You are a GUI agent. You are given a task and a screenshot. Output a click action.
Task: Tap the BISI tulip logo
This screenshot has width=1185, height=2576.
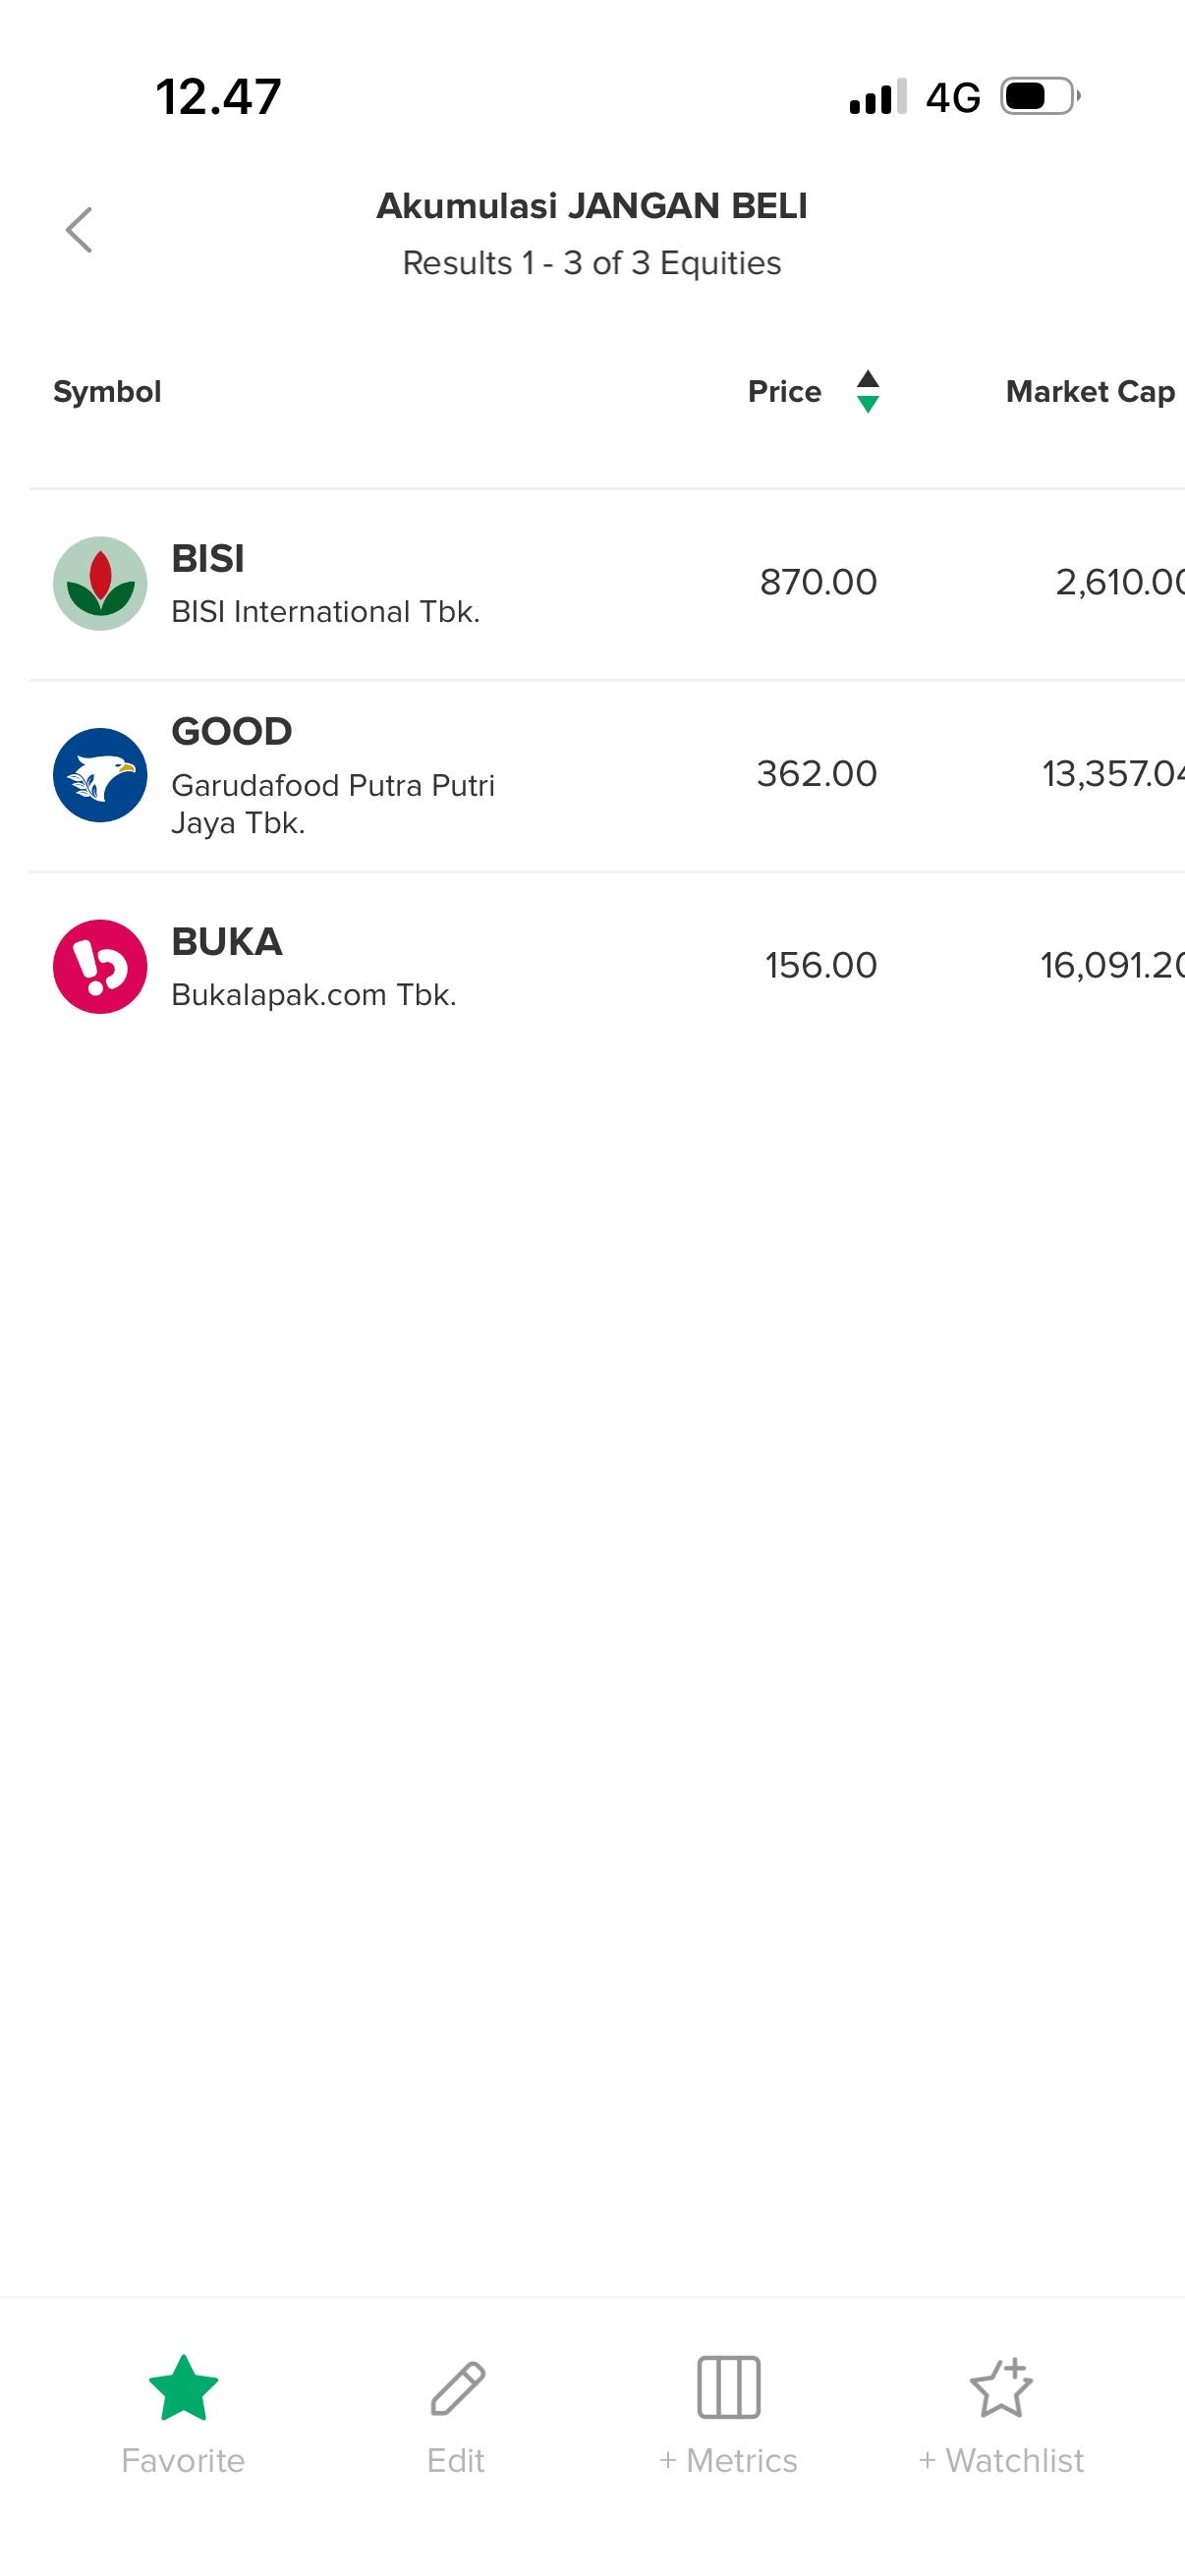[x=100, y=583]
